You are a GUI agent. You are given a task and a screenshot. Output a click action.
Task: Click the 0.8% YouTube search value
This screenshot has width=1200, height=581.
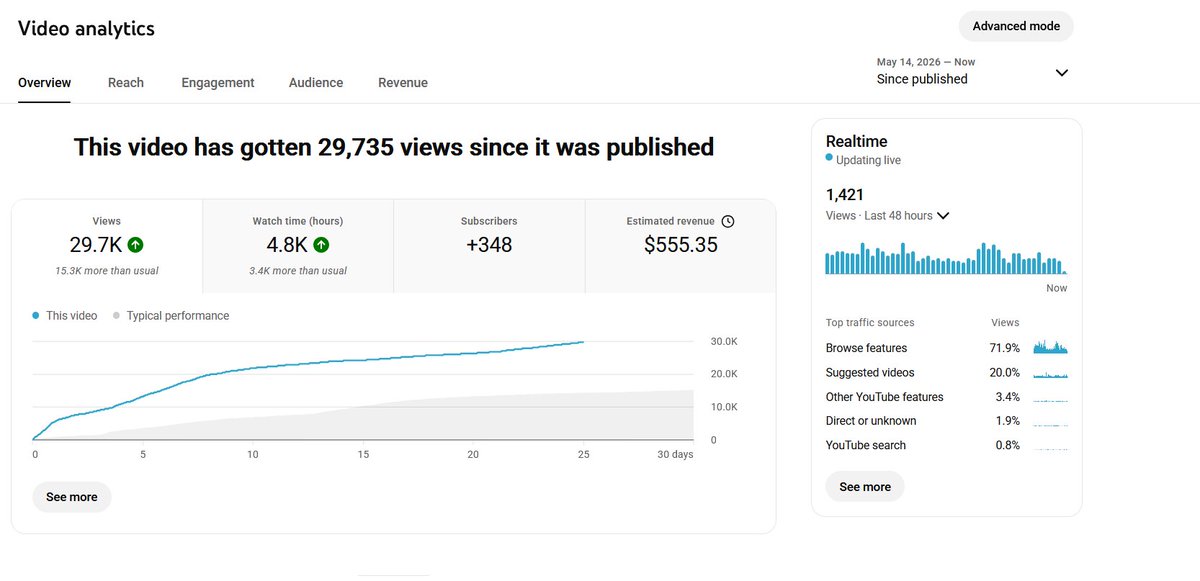[1008, 445]
